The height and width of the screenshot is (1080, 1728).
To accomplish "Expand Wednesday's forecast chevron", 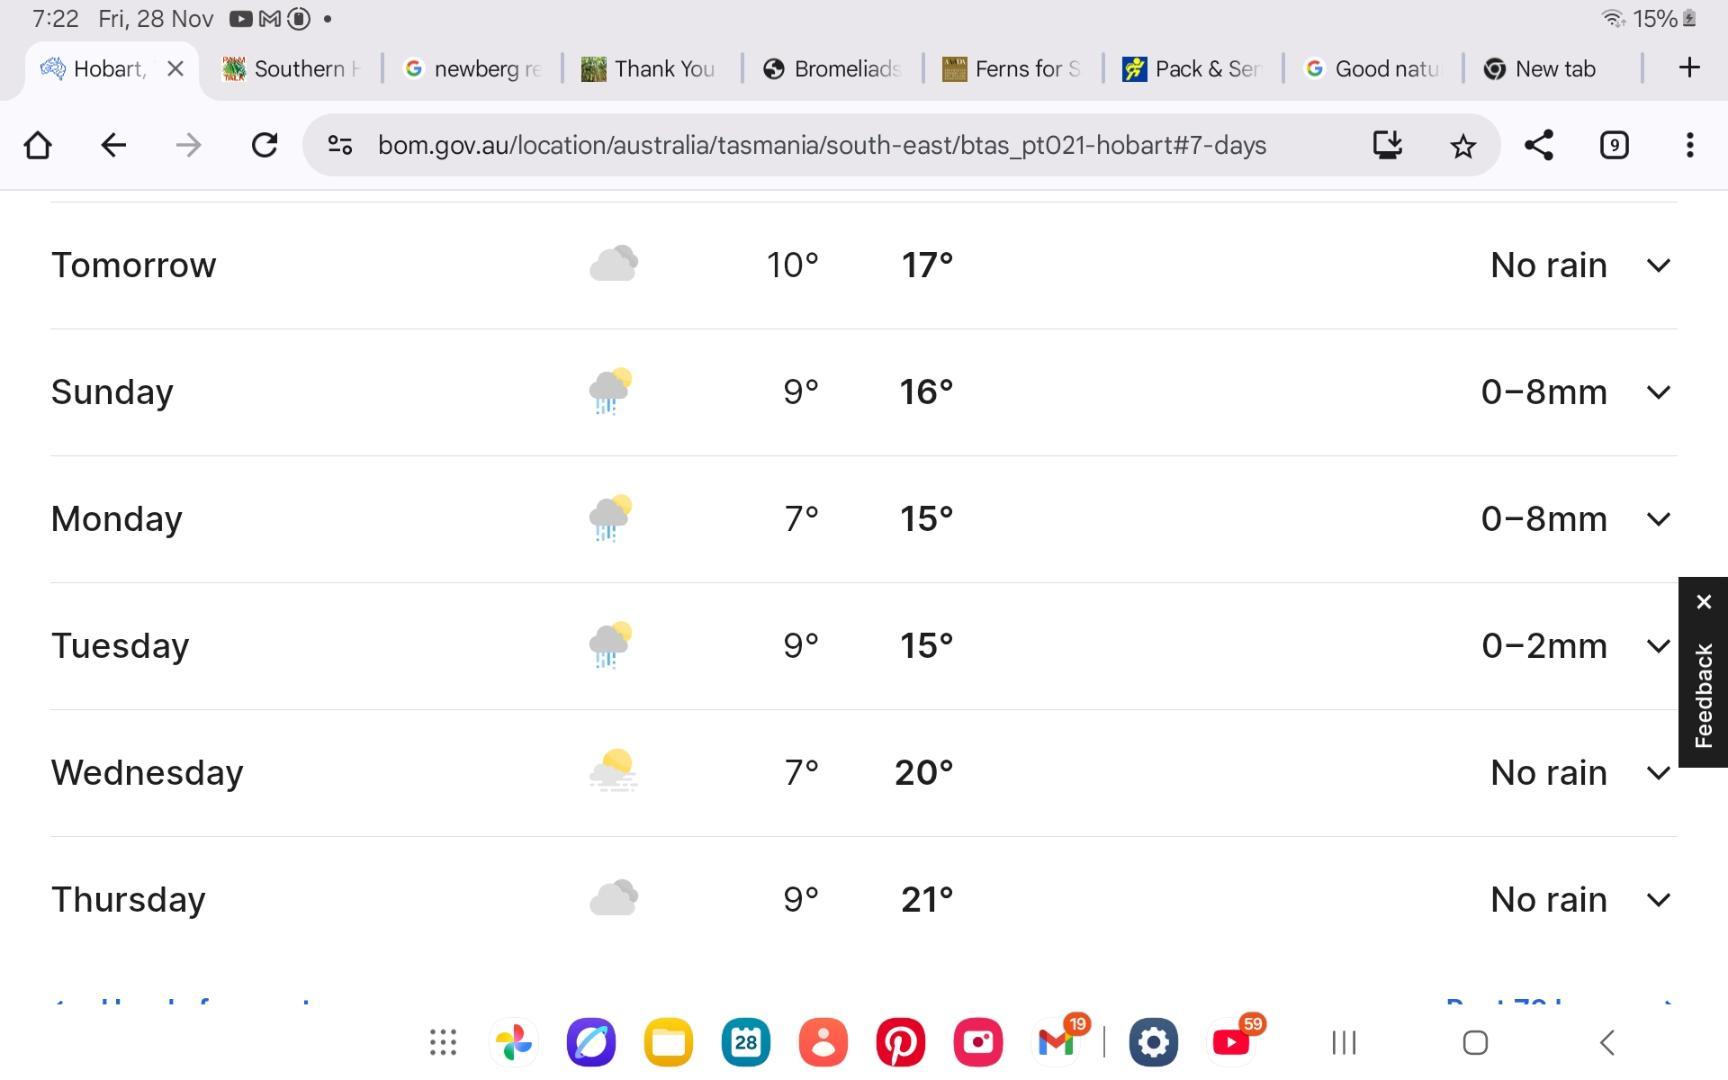I will [1658, 773].
